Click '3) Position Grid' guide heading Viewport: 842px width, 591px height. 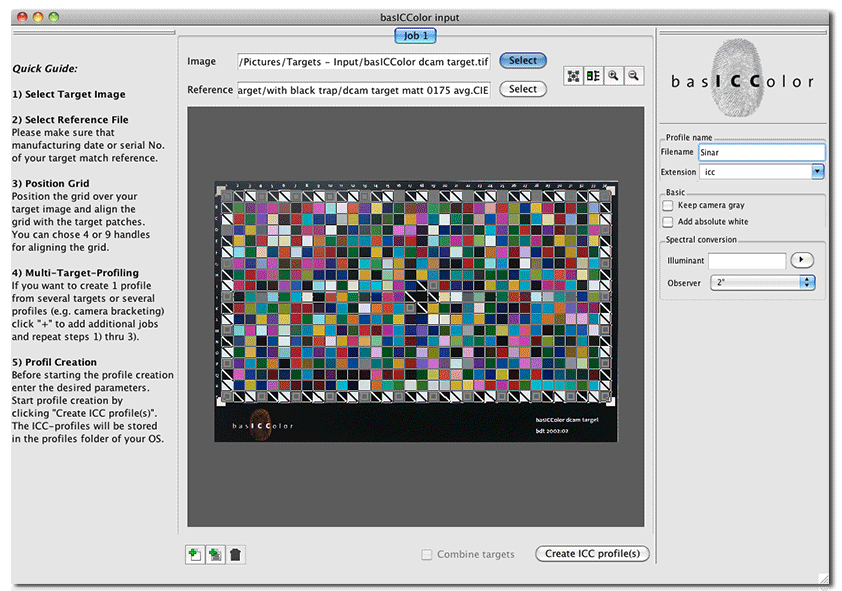51,184
